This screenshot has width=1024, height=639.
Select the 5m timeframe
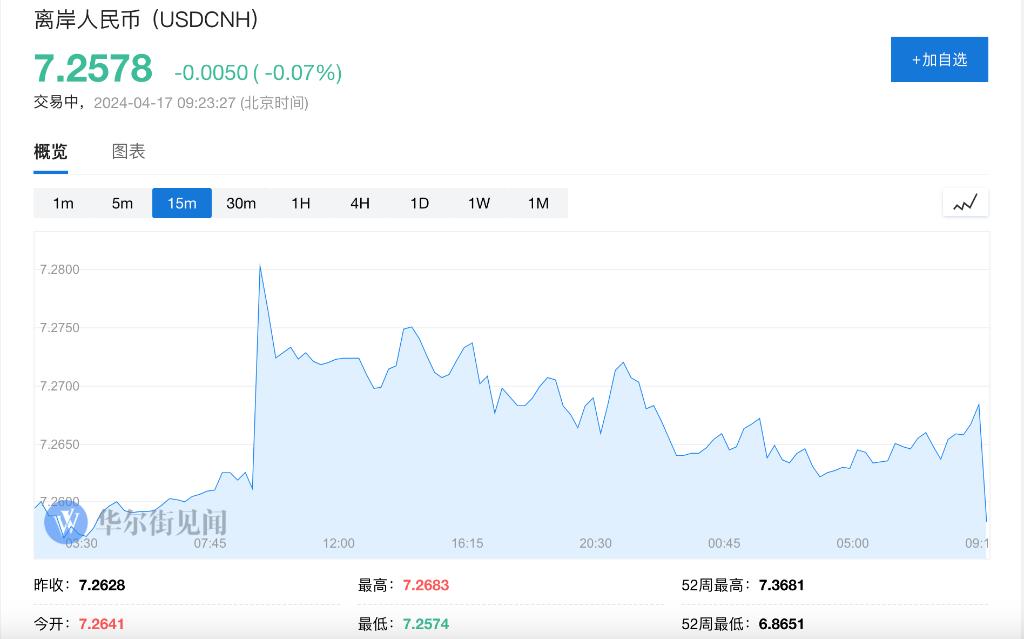click(x=122, y=203)
